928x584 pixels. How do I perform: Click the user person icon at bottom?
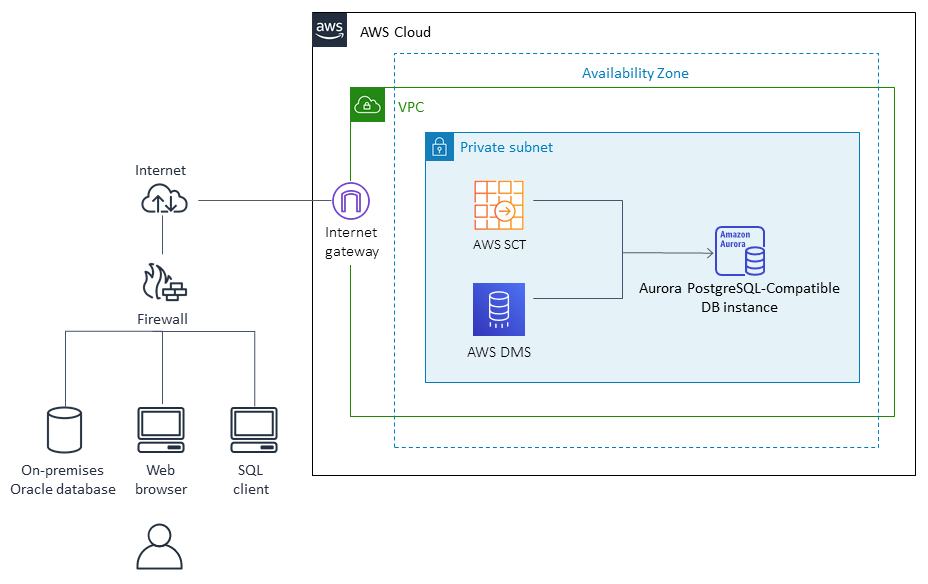pos(160,548)
